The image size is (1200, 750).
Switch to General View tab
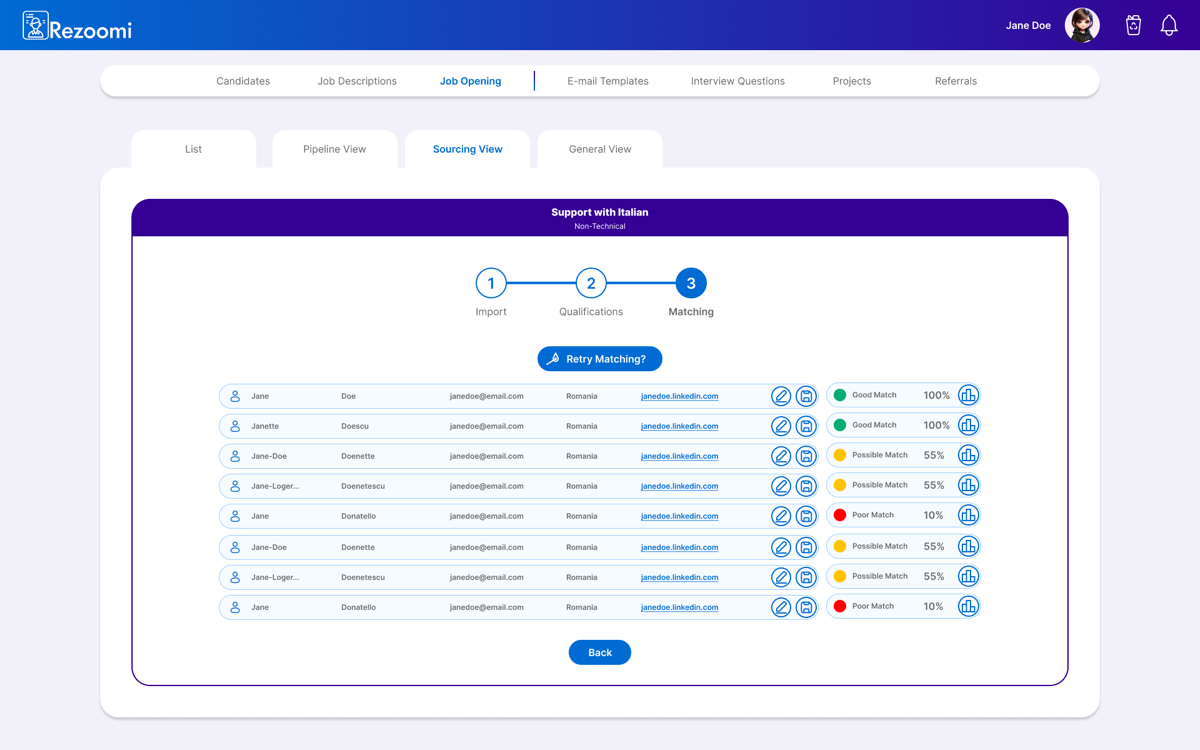pyautogui.click(x=600, y=149)
